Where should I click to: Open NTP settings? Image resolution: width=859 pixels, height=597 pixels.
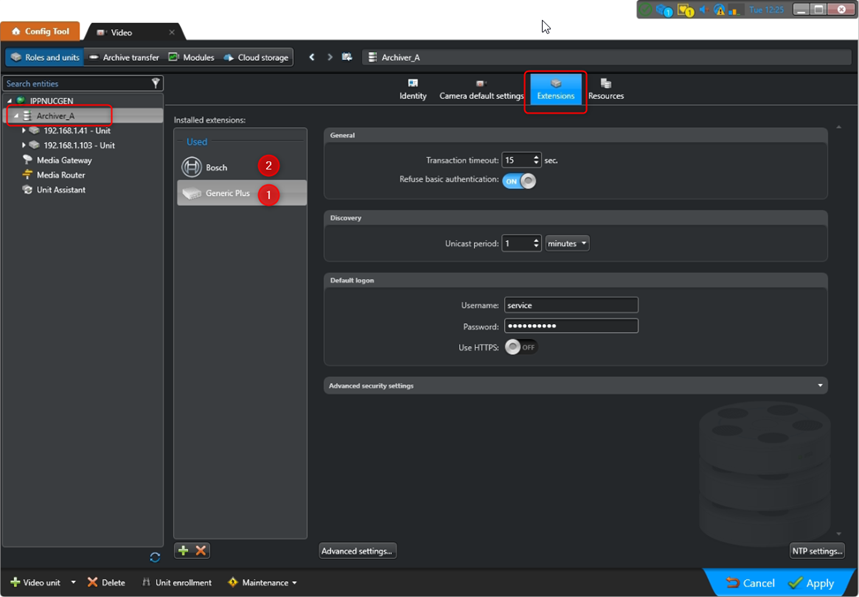[x=817, y=551]
